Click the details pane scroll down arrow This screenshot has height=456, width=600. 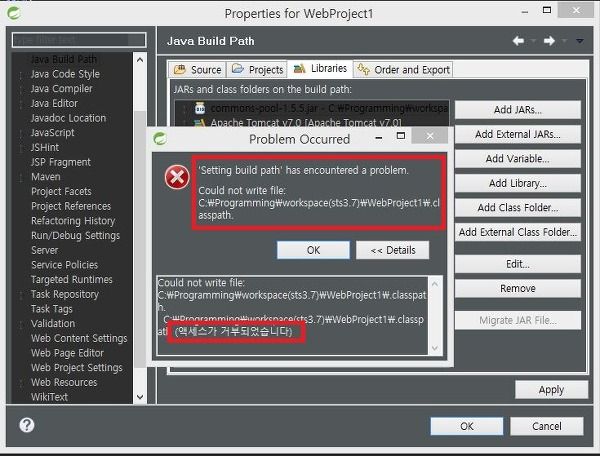pos(435,348)
